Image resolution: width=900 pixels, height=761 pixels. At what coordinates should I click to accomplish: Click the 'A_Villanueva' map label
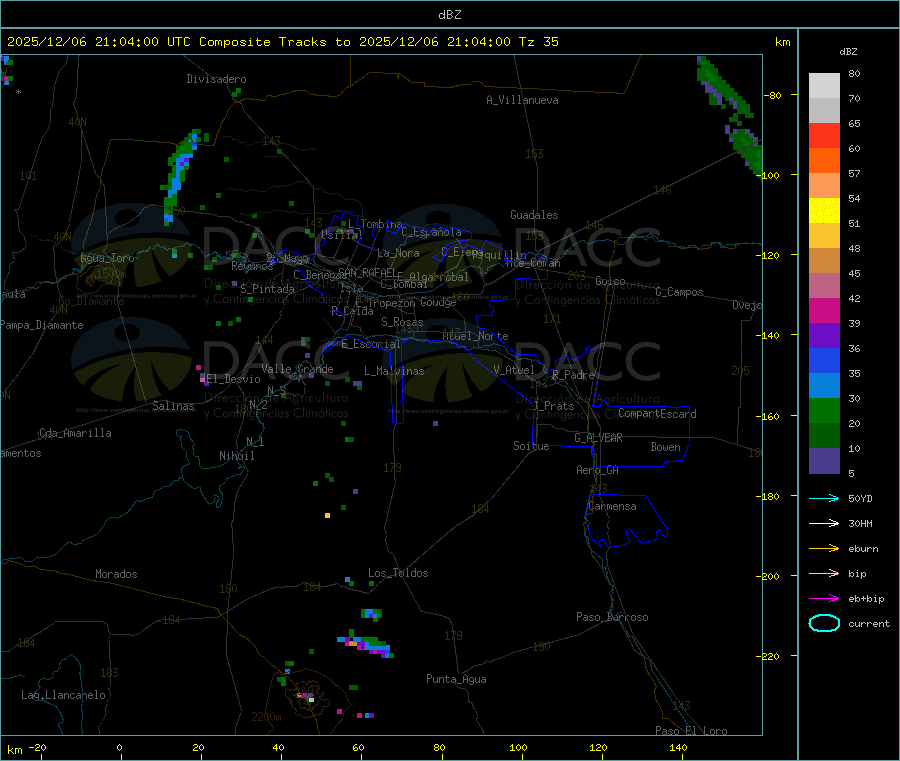[522, 100]
